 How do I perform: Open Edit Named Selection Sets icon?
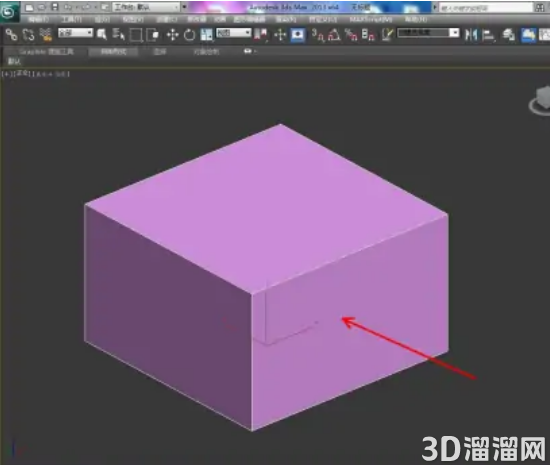(387, 35)
